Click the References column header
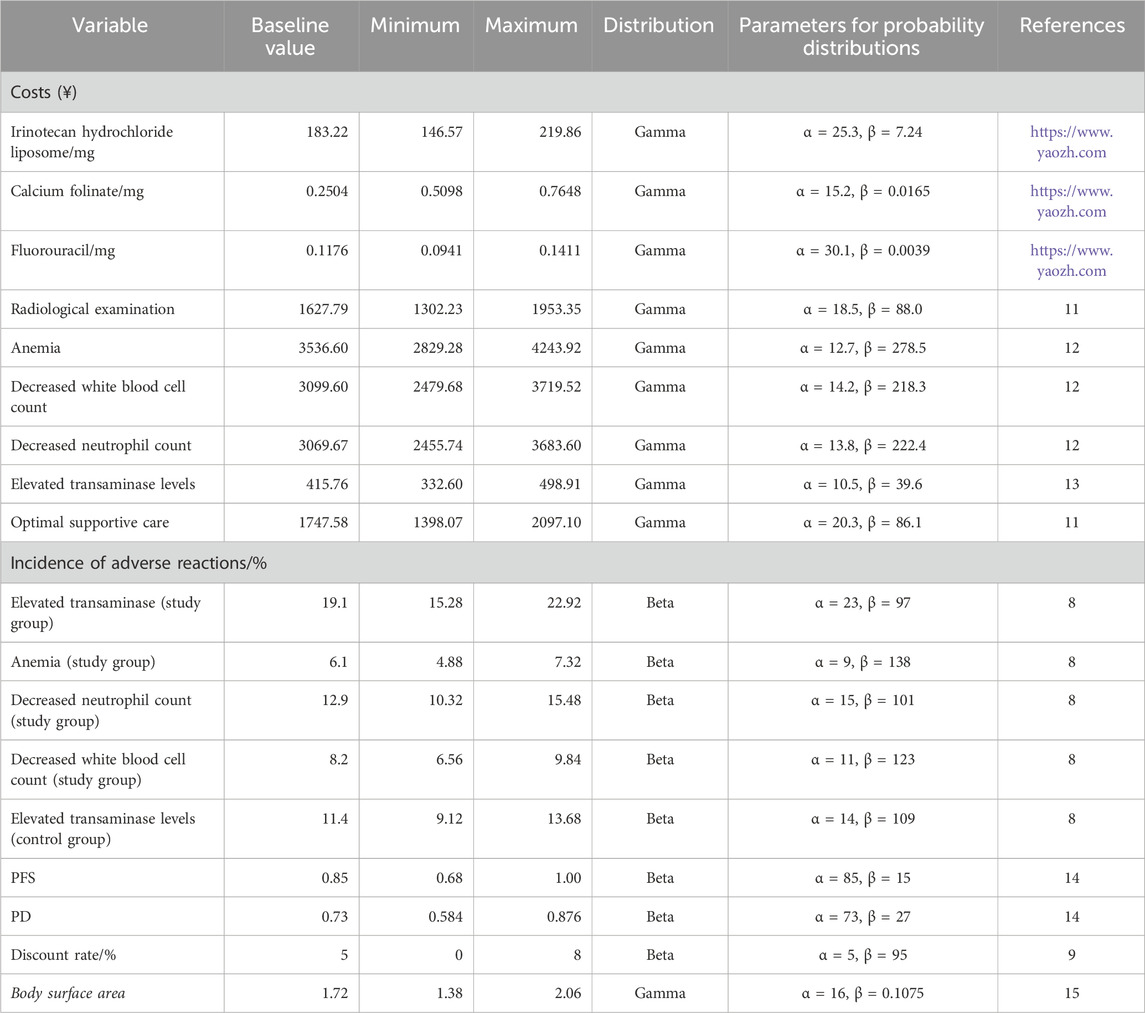 pyautogui.click(x=1071, y=25)
